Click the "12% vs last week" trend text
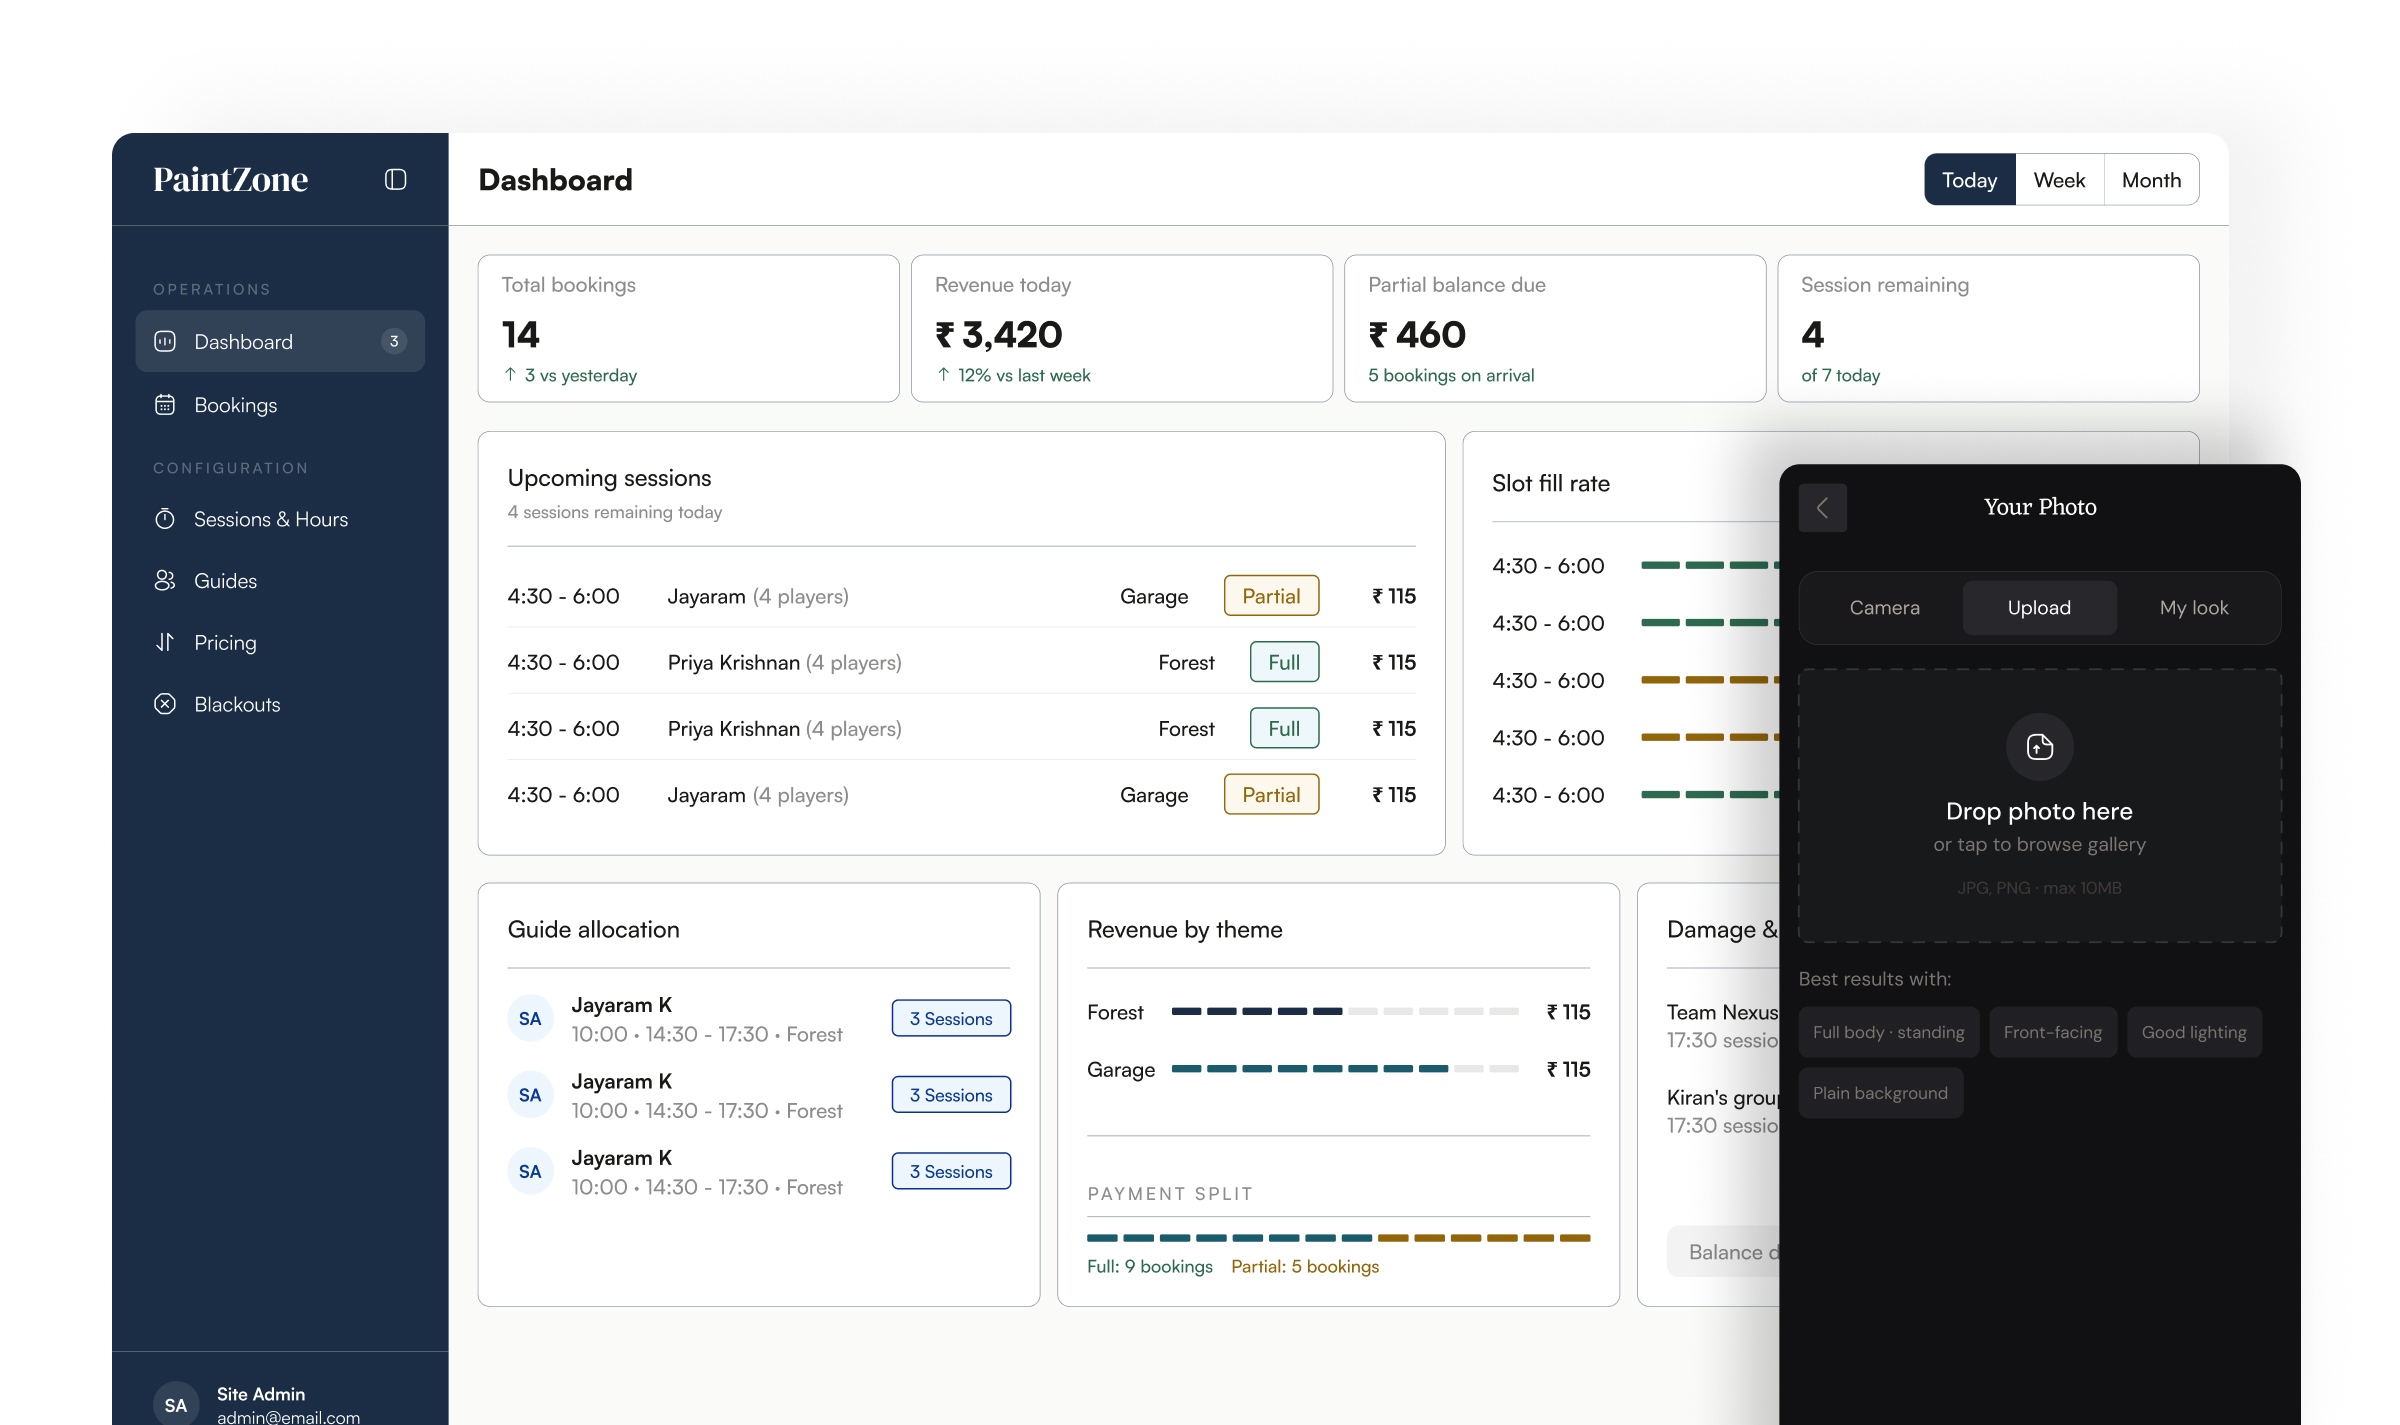This screenshot has width=2400, height=1425. pos(1024,375)
